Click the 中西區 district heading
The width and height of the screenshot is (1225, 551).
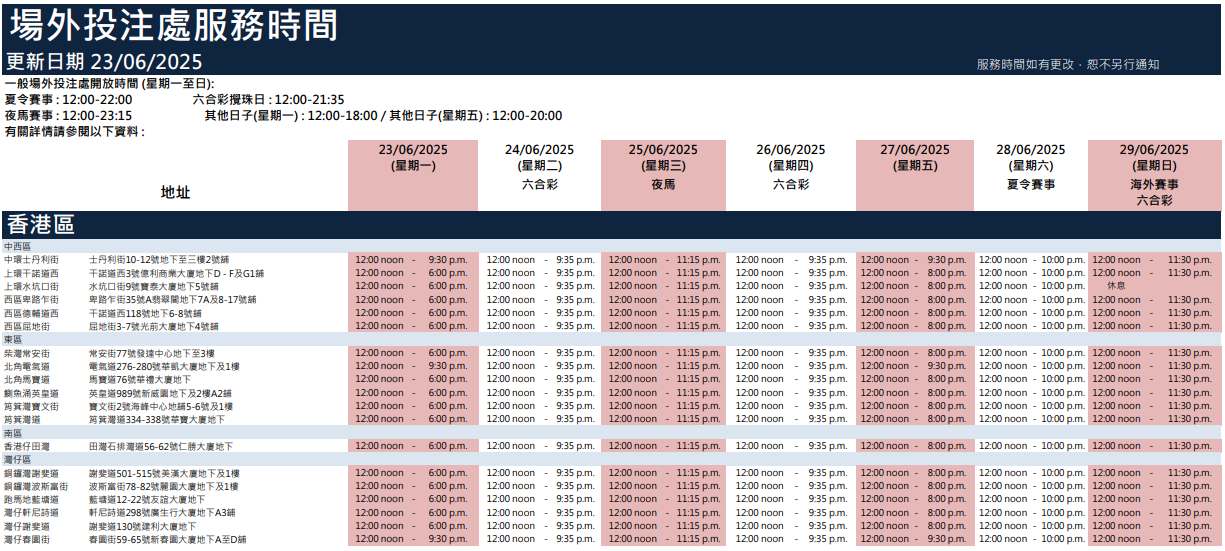point(18,246)
